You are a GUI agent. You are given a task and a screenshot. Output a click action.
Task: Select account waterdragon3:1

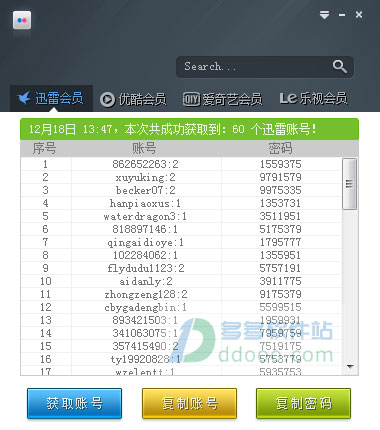(x=145, y=216)
